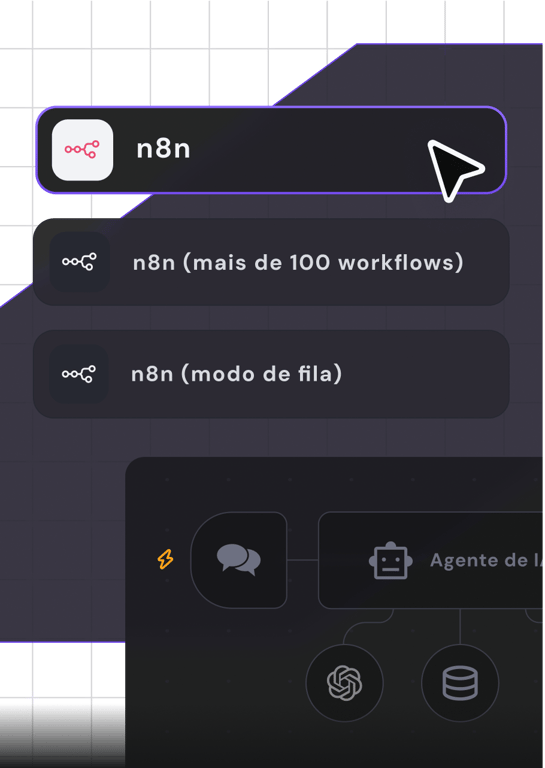Screen dimensions: 545x768
Task: Click the pink n8n logo icon
Action: coord(82,150)
